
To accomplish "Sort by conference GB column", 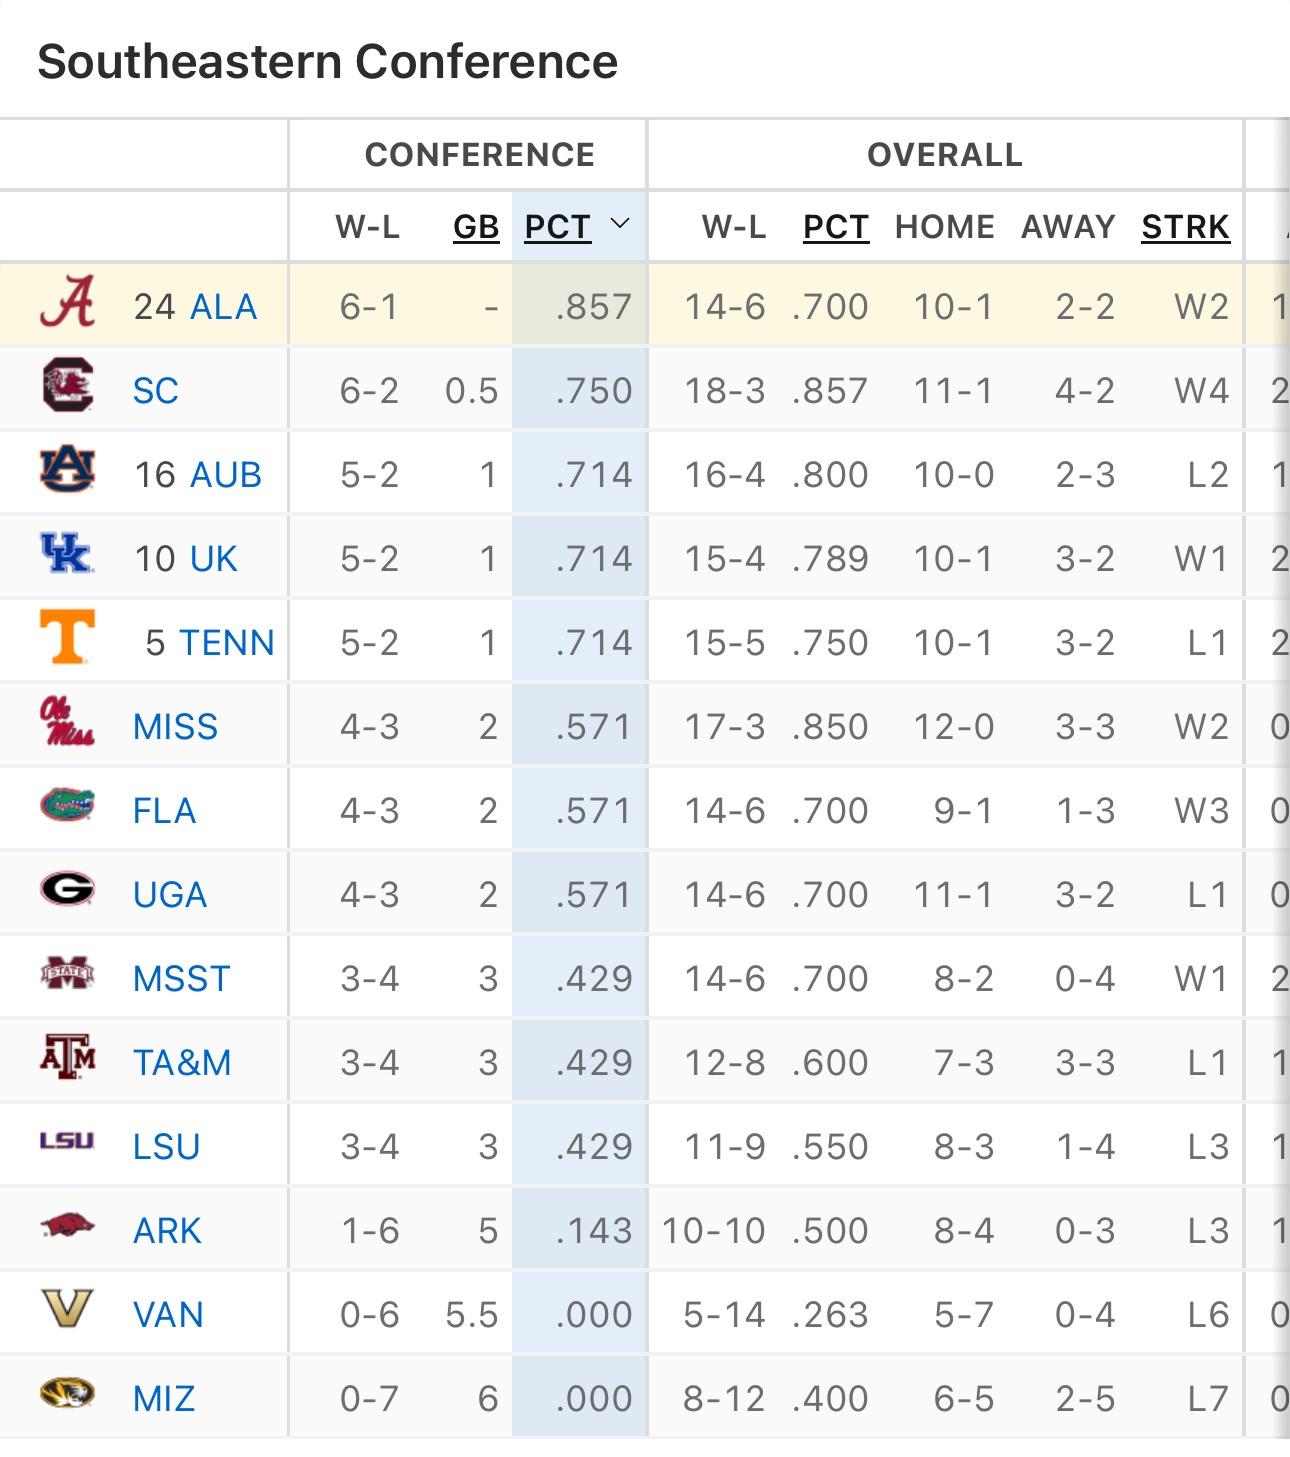I will coord(476,227).
